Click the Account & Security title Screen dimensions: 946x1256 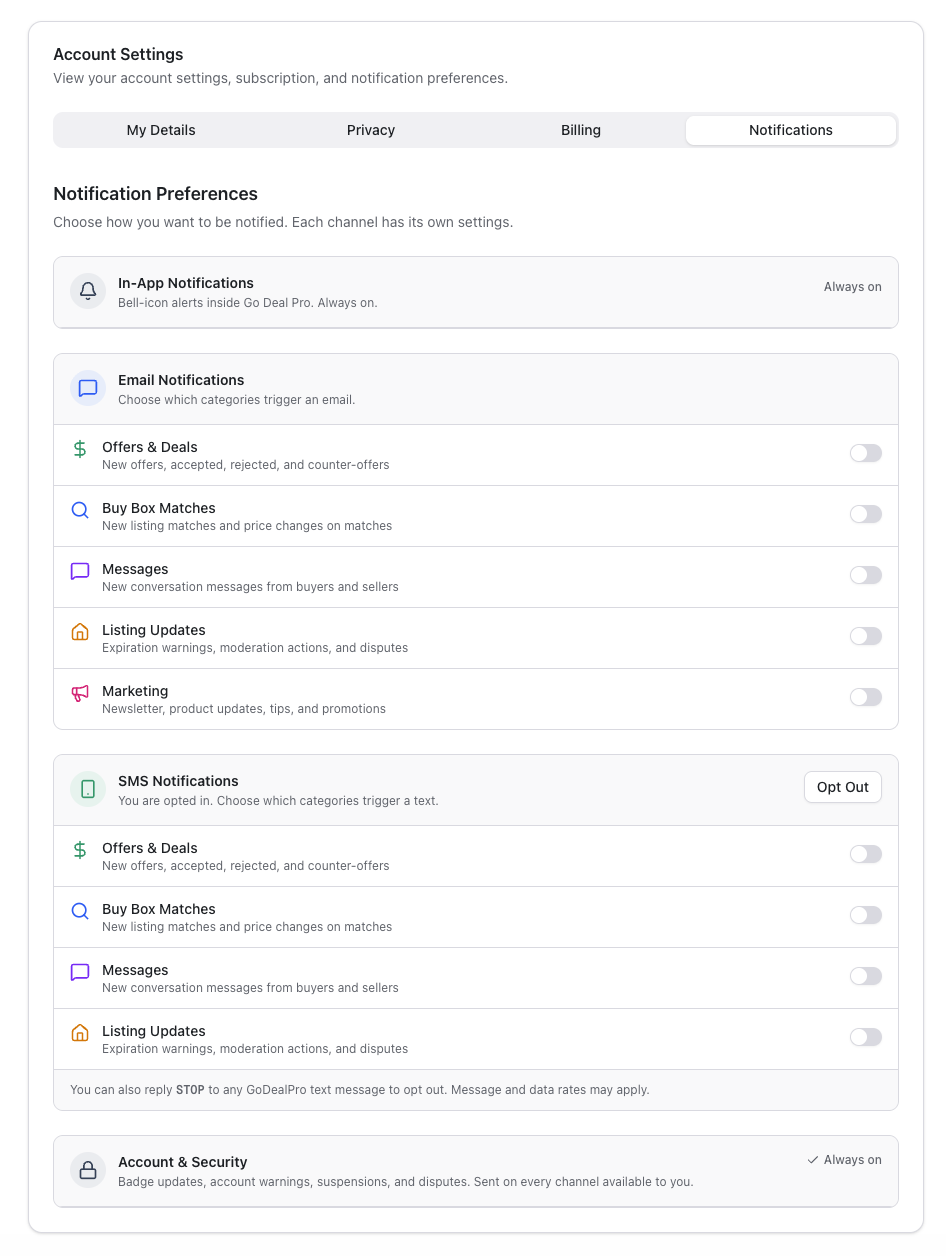[183, 1162]
